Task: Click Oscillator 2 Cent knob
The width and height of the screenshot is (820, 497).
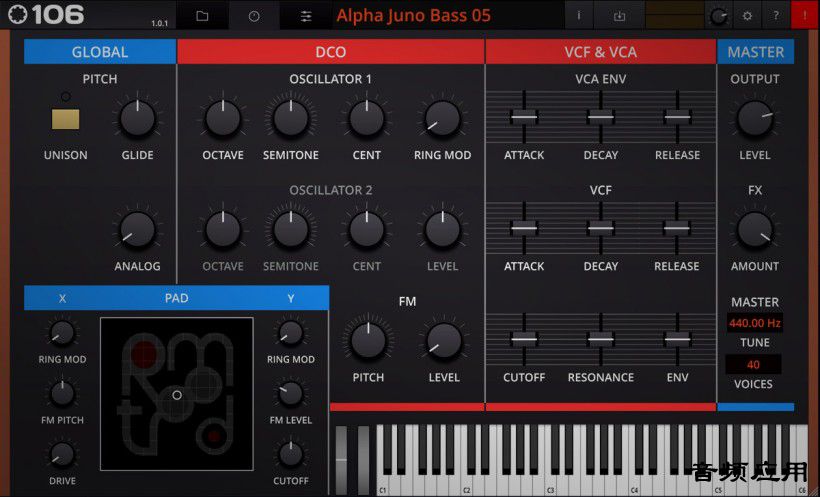Action: click(367, 230)
